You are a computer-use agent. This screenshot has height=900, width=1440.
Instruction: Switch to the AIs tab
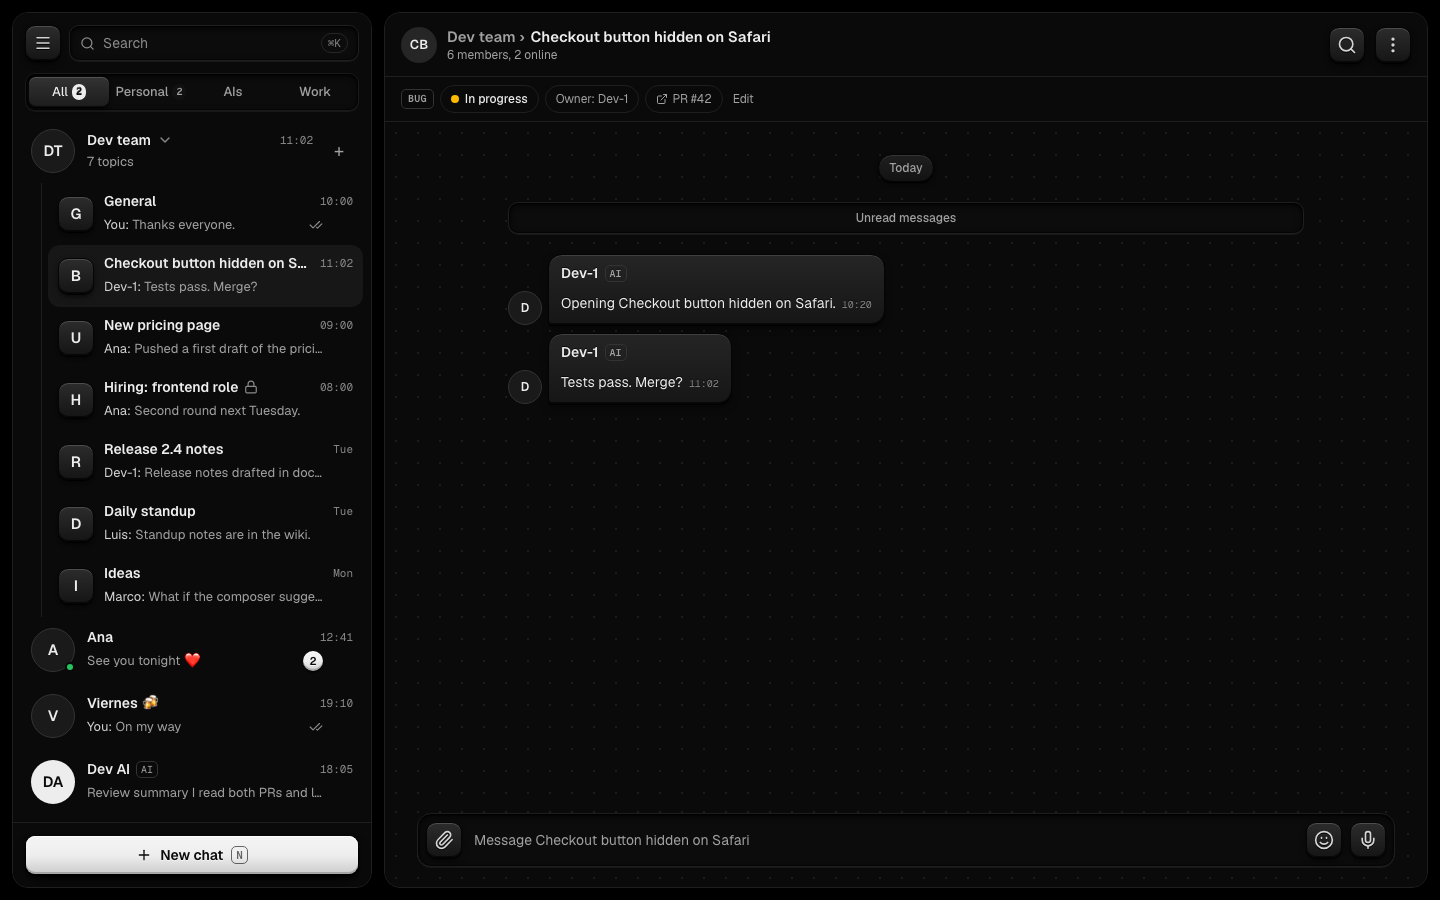[233, 92]
